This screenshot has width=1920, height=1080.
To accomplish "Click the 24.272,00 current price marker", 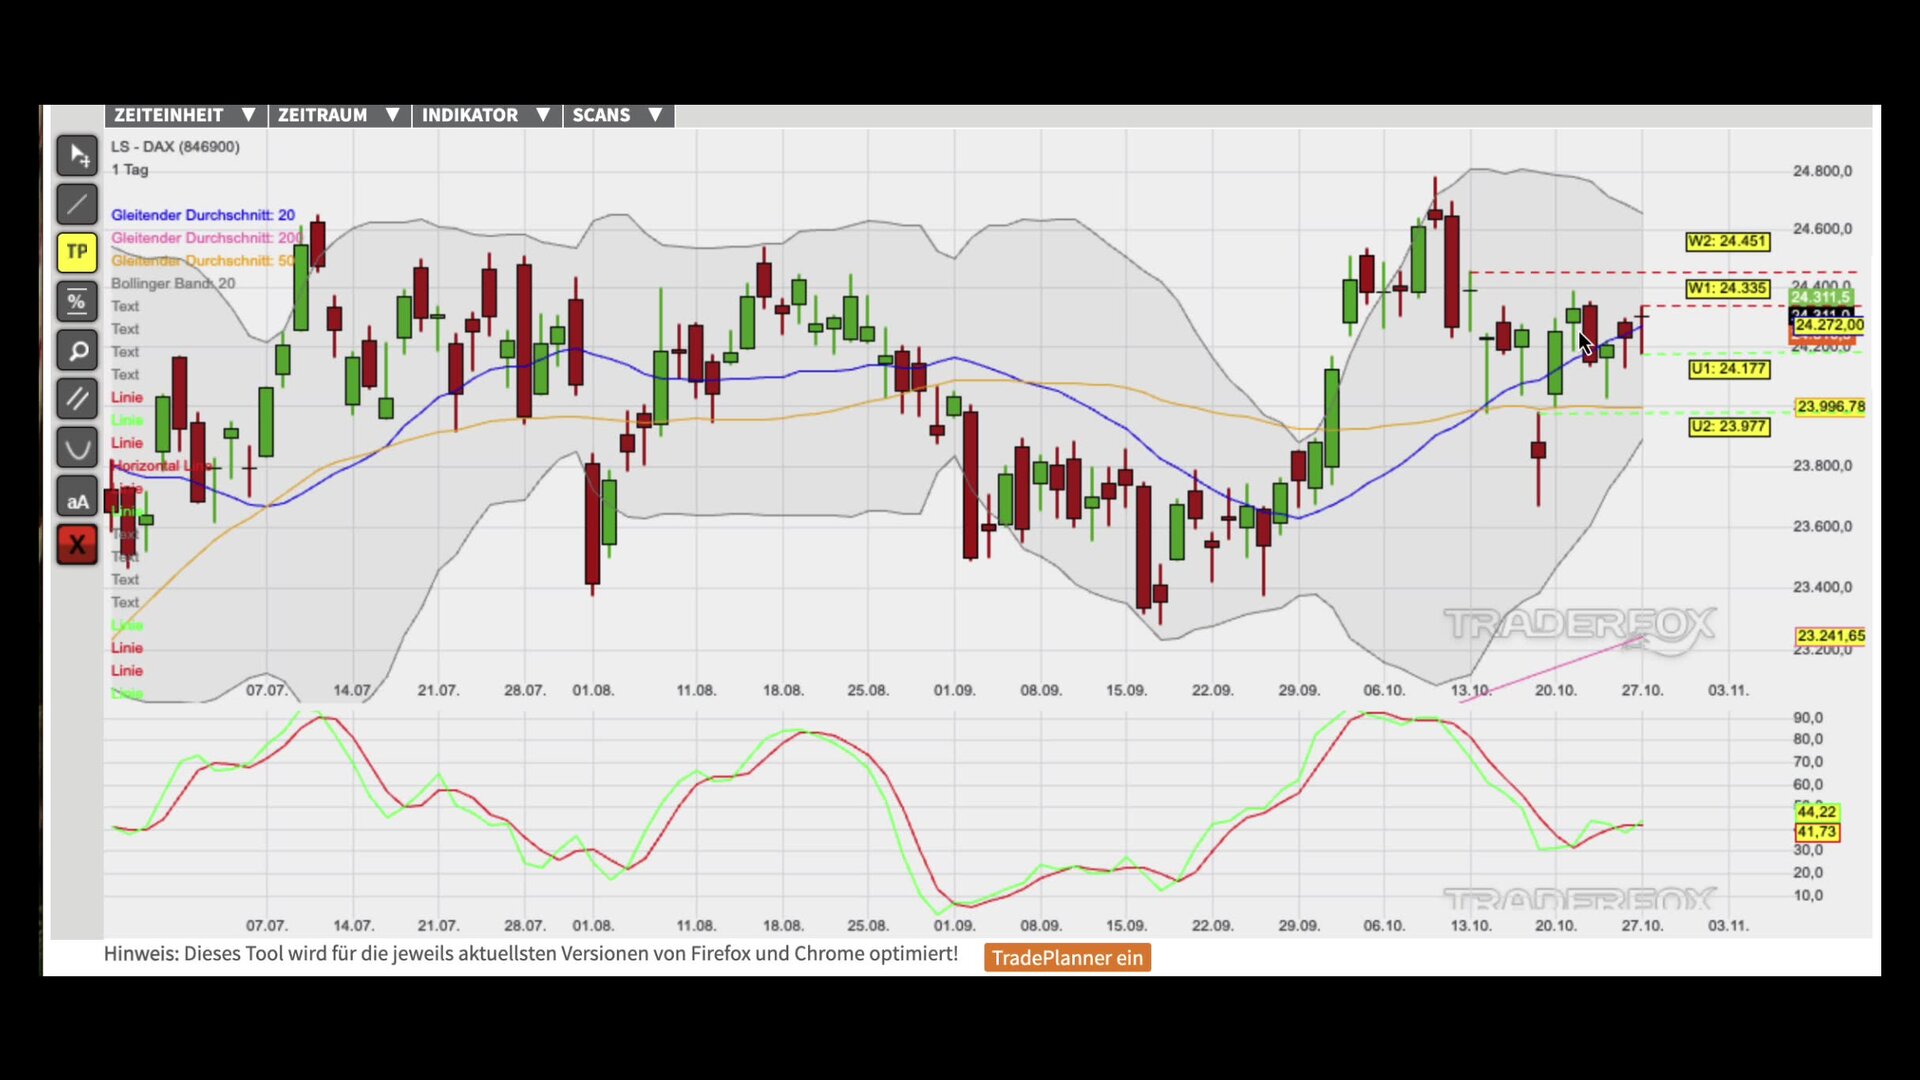I will coord(1828,326).
